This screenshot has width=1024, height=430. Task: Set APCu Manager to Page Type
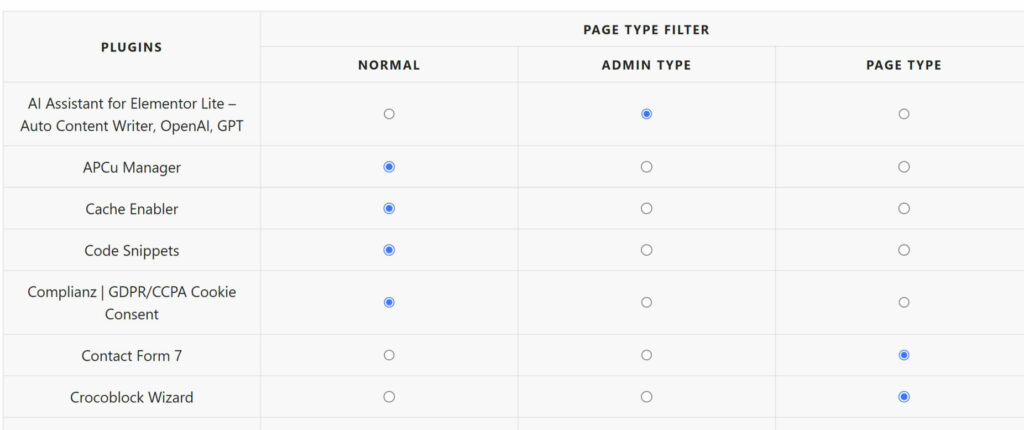tap(904, 167)
